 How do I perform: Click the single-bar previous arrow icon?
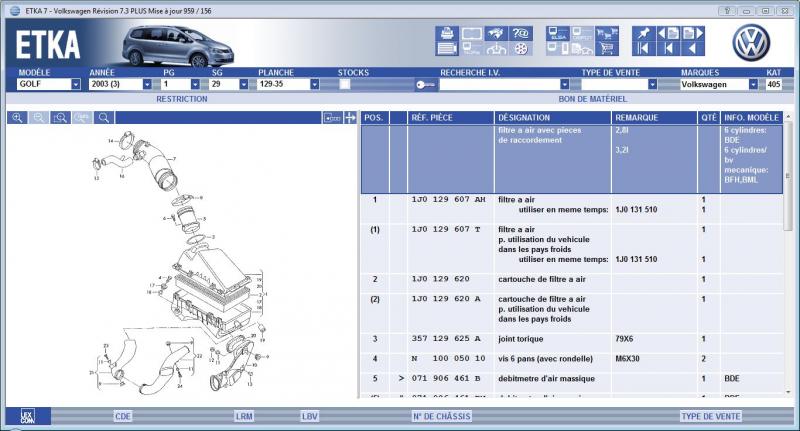coord(668,48)
